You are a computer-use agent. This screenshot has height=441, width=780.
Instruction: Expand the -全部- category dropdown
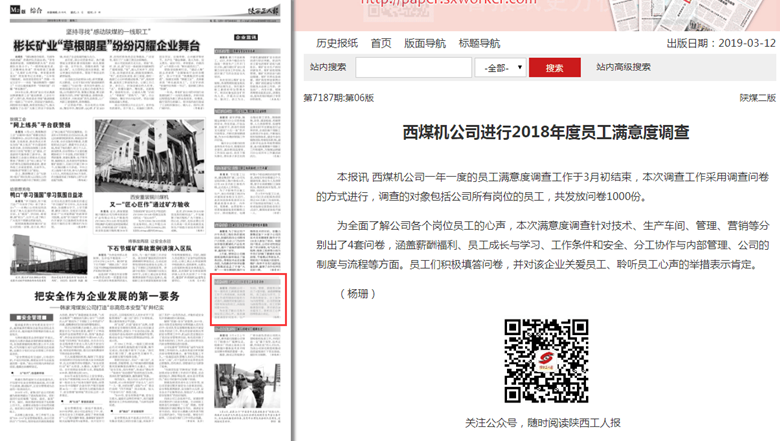tap(500, 67)
